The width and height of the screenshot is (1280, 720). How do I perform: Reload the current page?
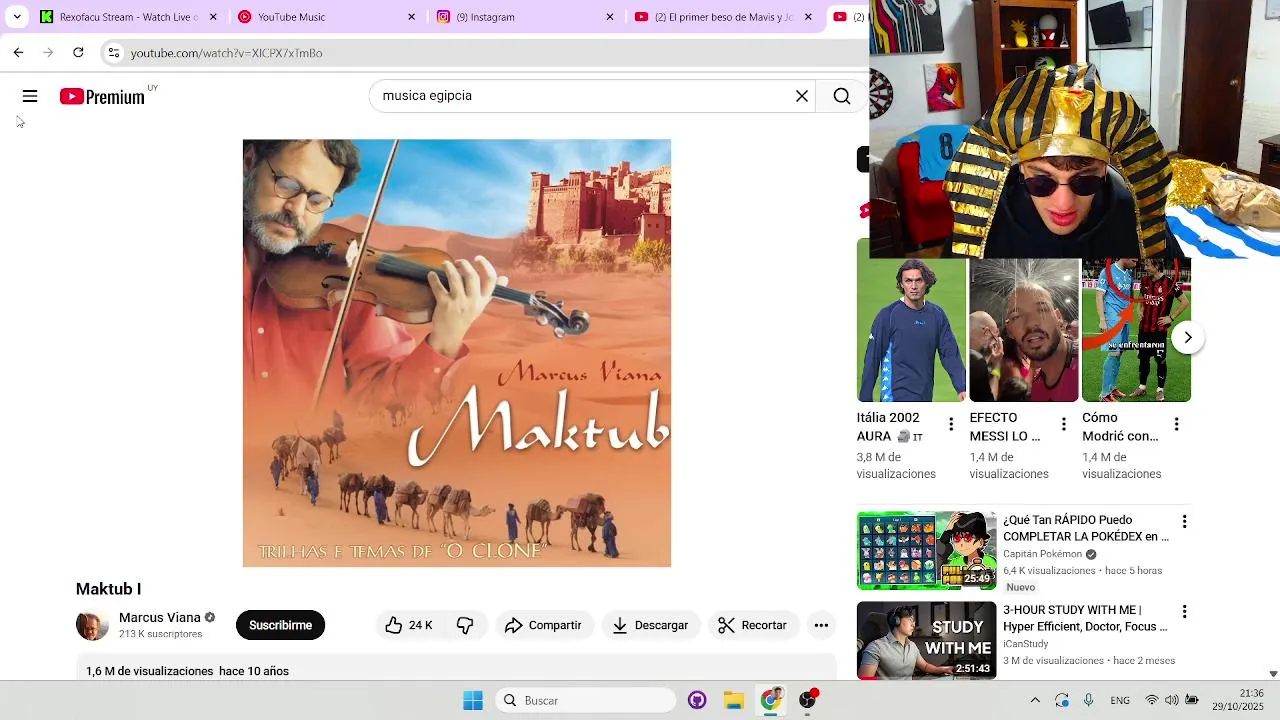tap(78, 52)
